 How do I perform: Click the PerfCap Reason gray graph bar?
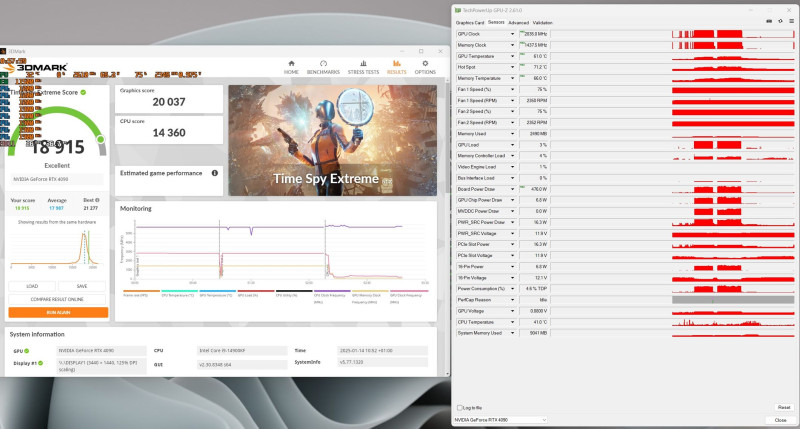(x=733, y=300)
